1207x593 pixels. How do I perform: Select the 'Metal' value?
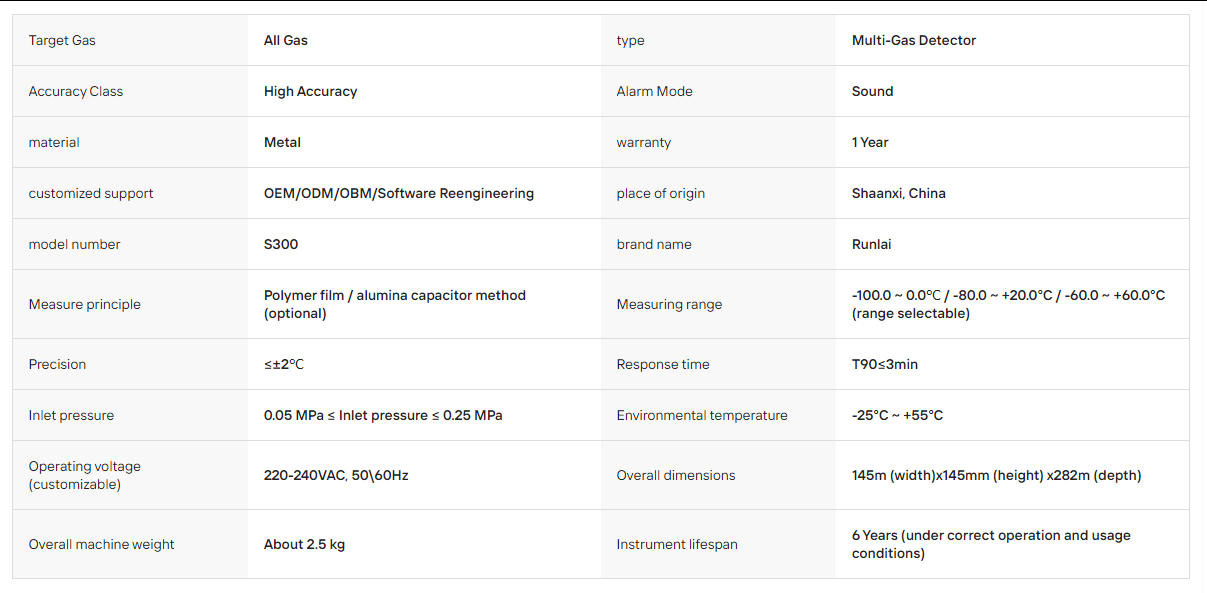coord(282,143)
